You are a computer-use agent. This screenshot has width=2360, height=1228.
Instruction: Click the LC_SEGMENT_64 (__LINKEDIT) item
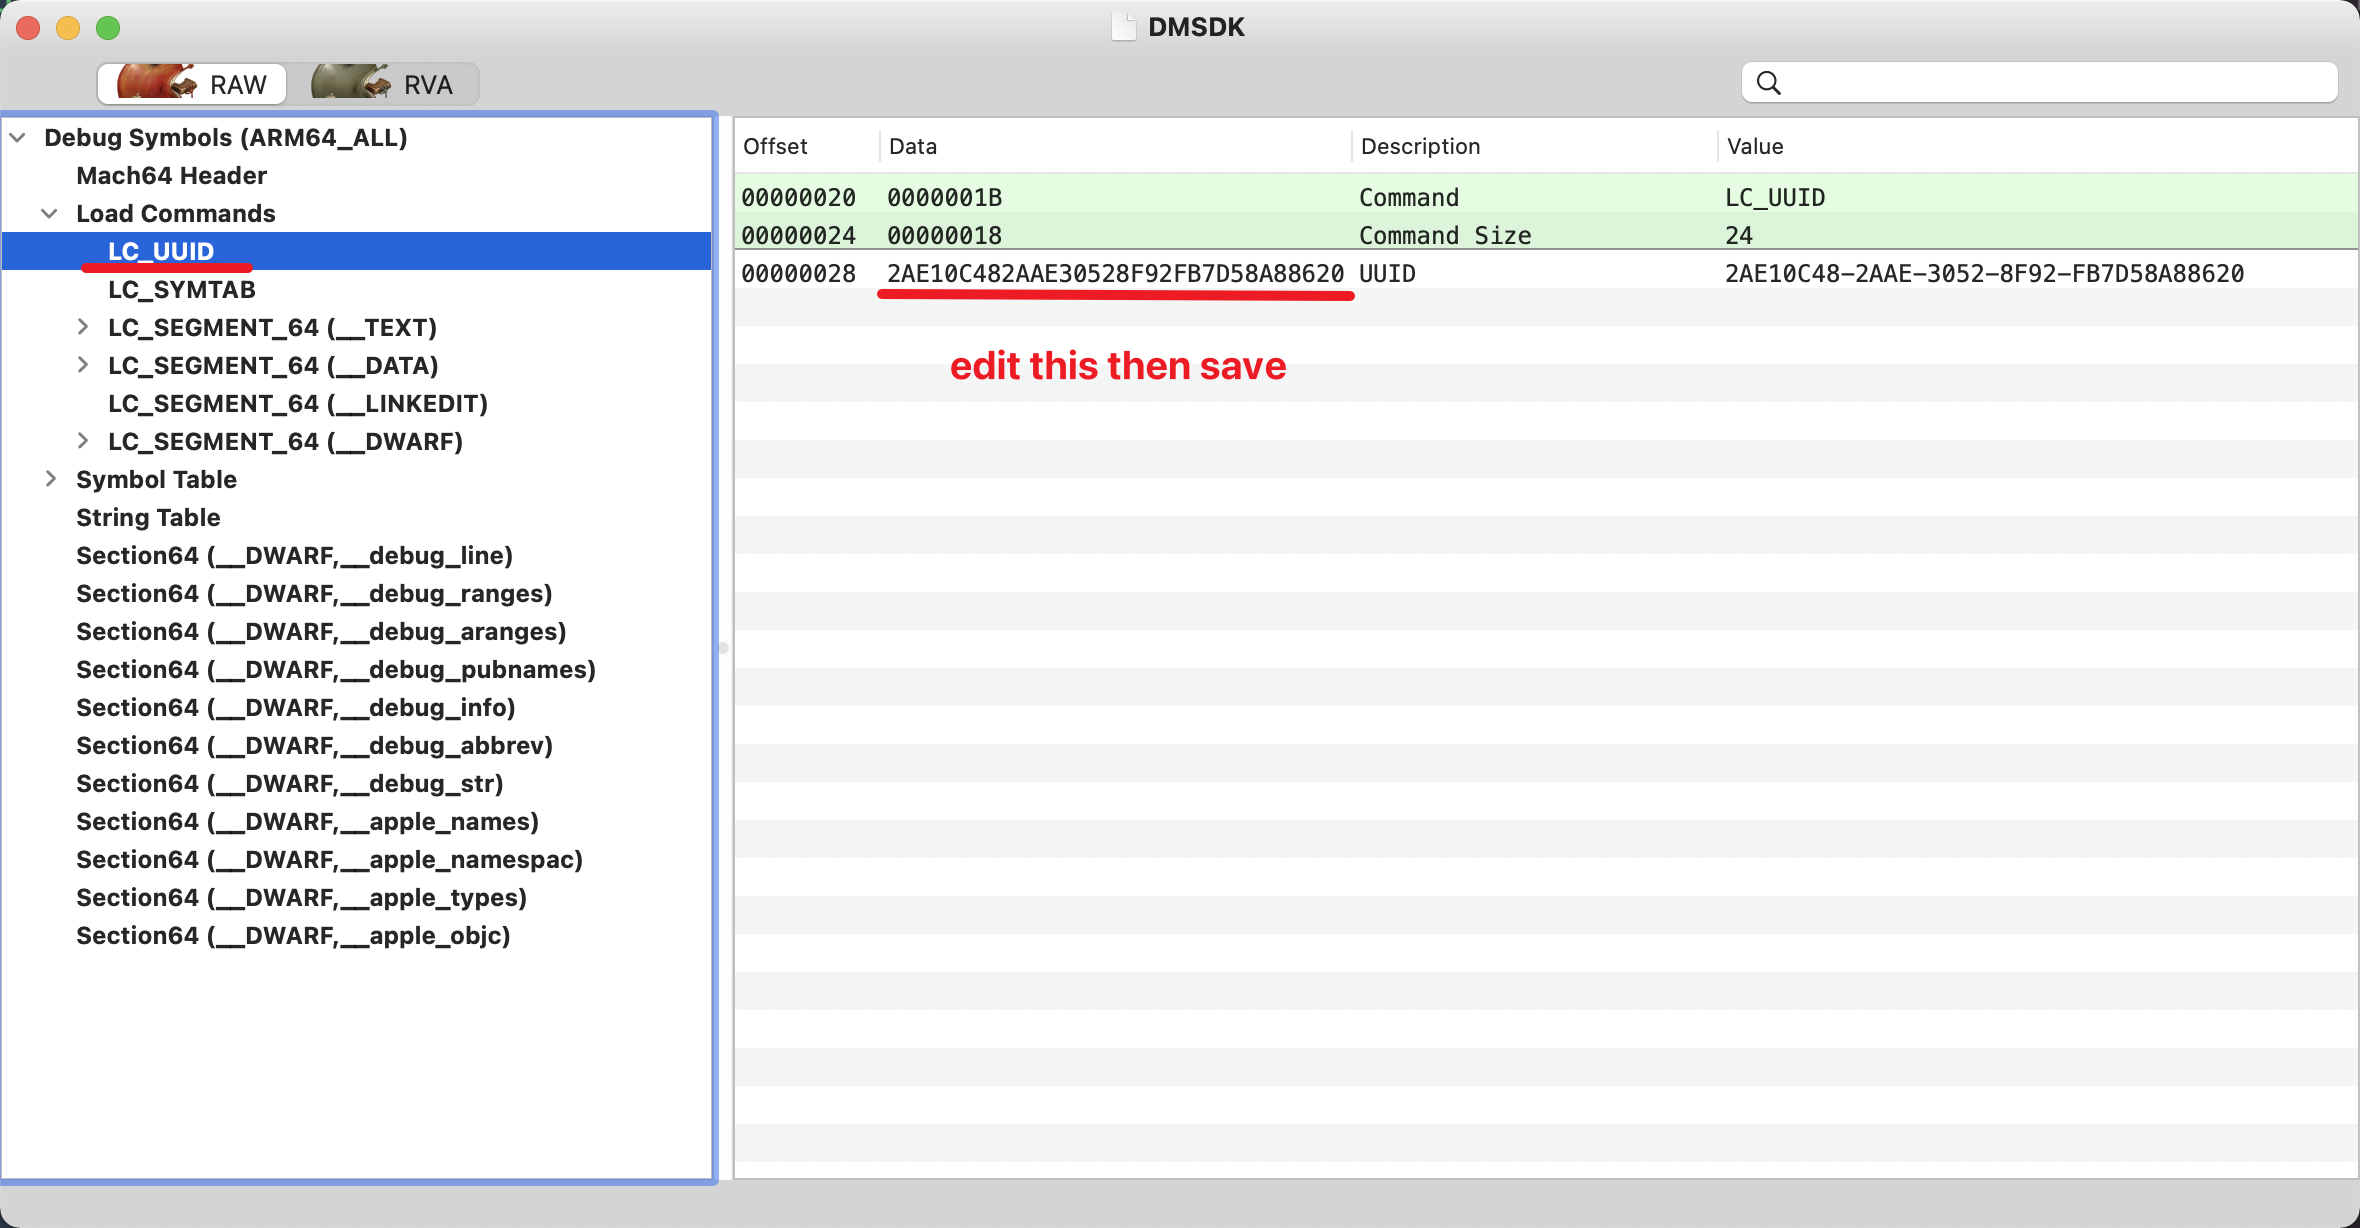click(297, 404)
